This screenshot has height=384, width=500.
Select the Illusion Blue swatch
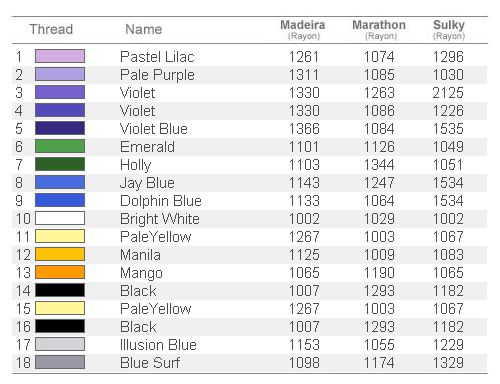coord(60,344)
